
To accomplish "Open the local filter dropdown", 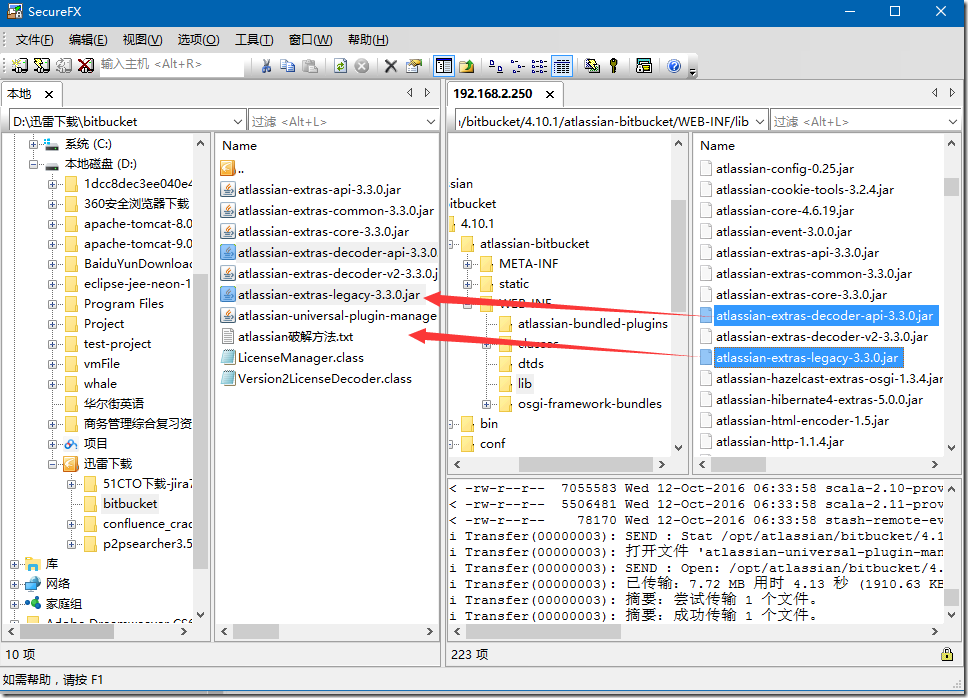I will click(430, 122).
